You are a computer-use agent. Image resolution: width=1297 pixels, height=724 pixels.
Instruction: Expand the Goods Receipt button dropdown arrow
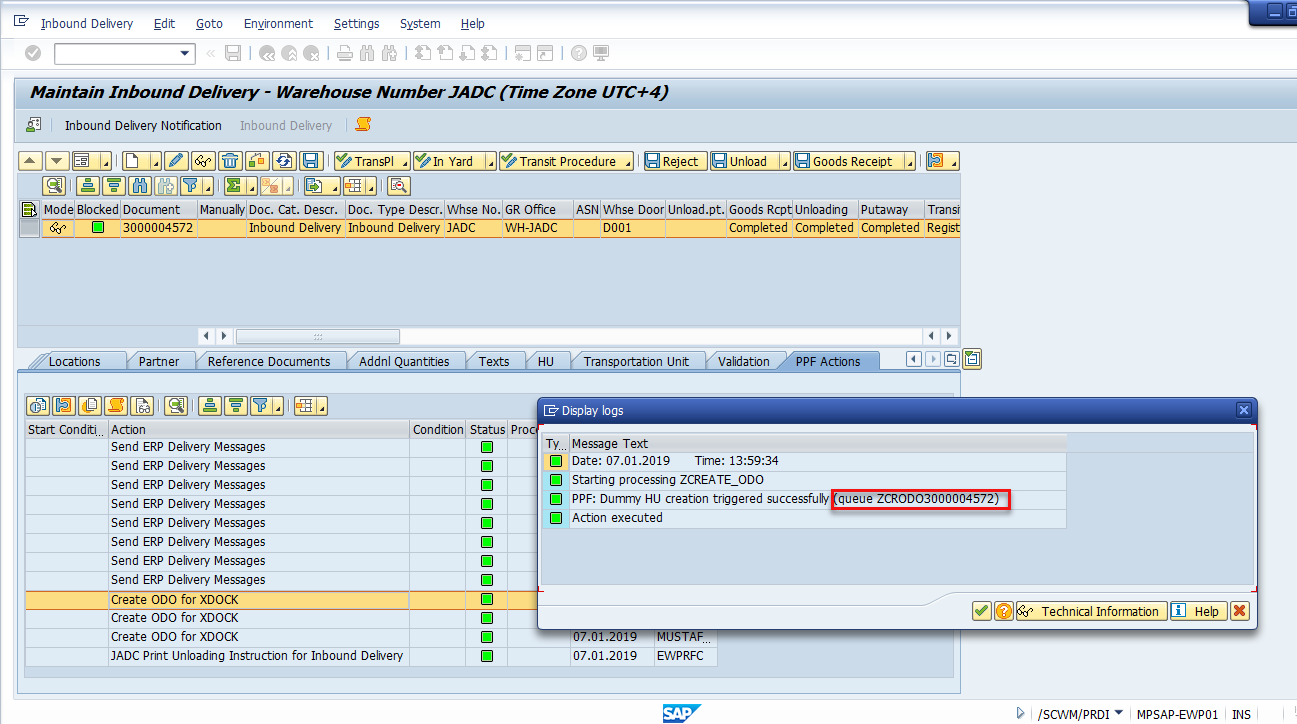pyautogui.click(x=910, y=162)
